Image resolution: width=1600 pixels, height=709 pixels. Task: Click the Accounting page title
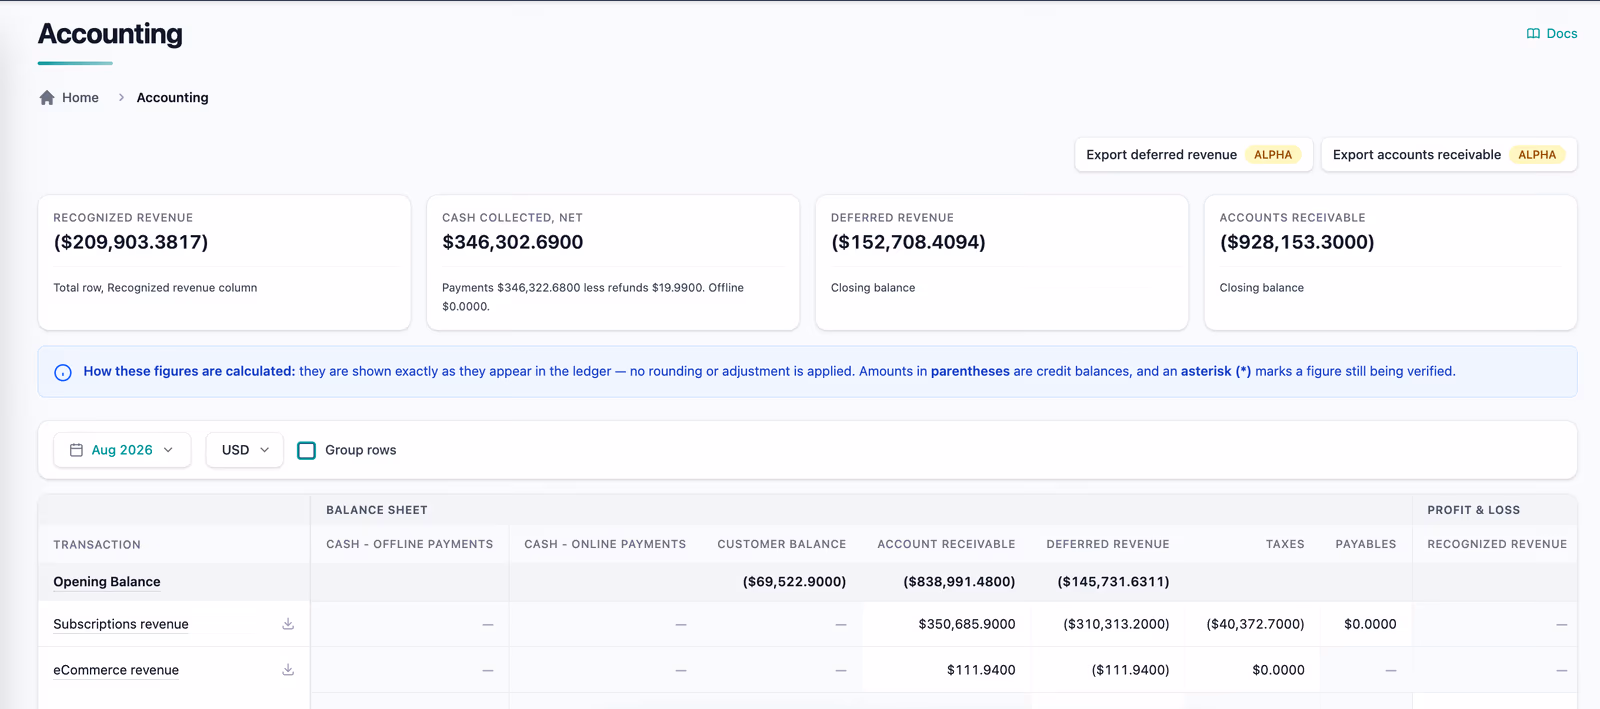(x=110, y=34)
